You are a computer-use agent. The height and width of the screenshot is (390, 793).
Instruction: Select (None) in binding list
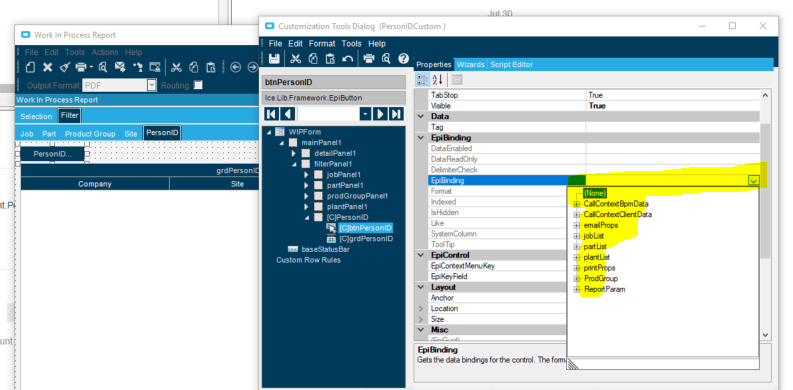coord(594,193)
